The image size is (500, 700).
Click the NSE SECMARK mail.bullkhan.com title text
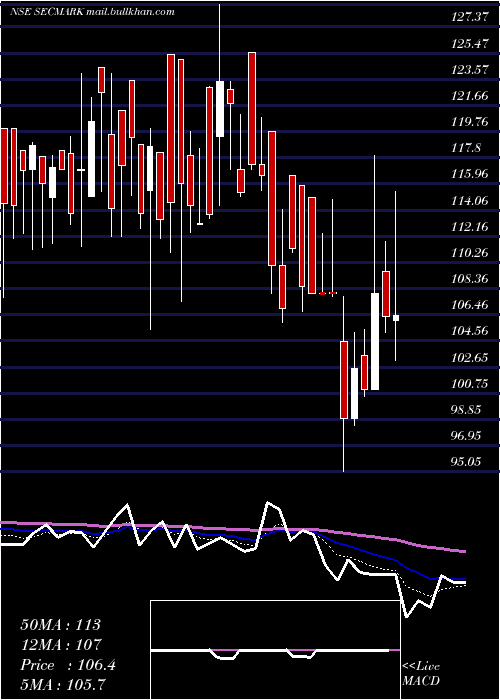(x=92, y=12)
